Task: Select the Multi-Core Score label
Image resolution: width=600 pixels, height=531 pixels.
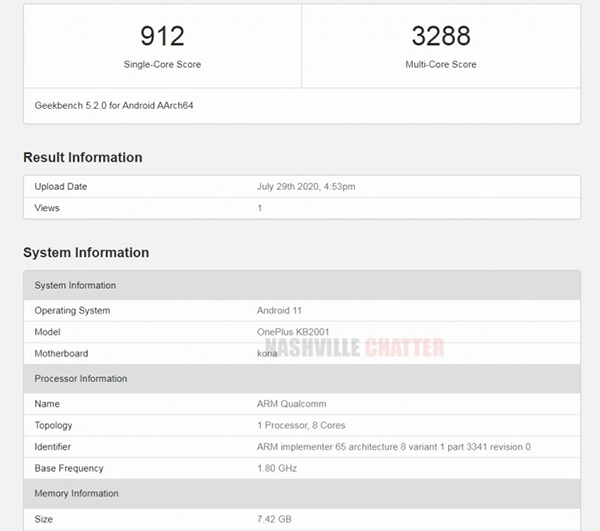Action: 440,65
